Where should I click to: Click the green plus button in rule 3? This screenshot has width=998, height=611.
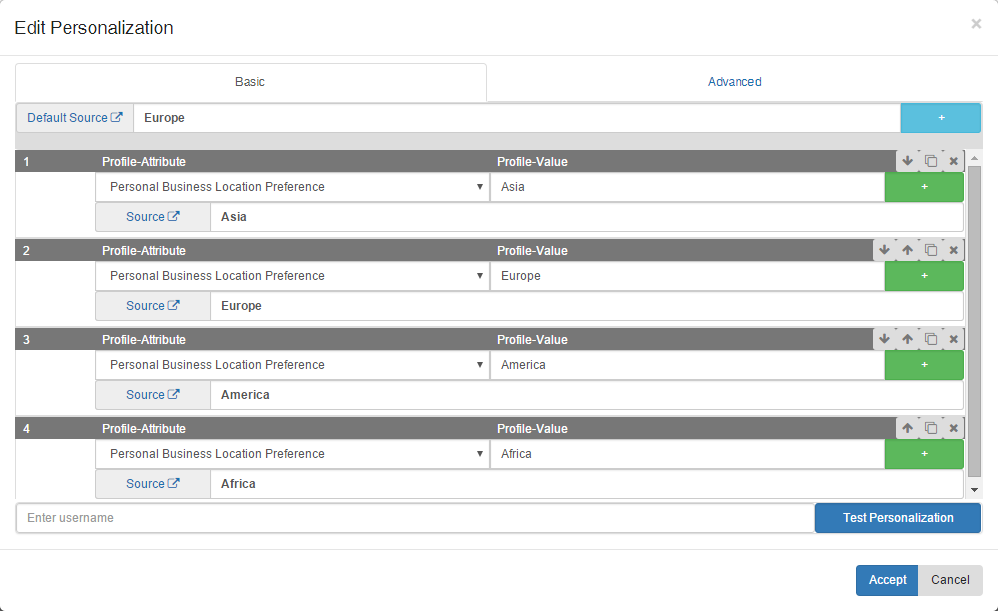(x=924, y=365)
